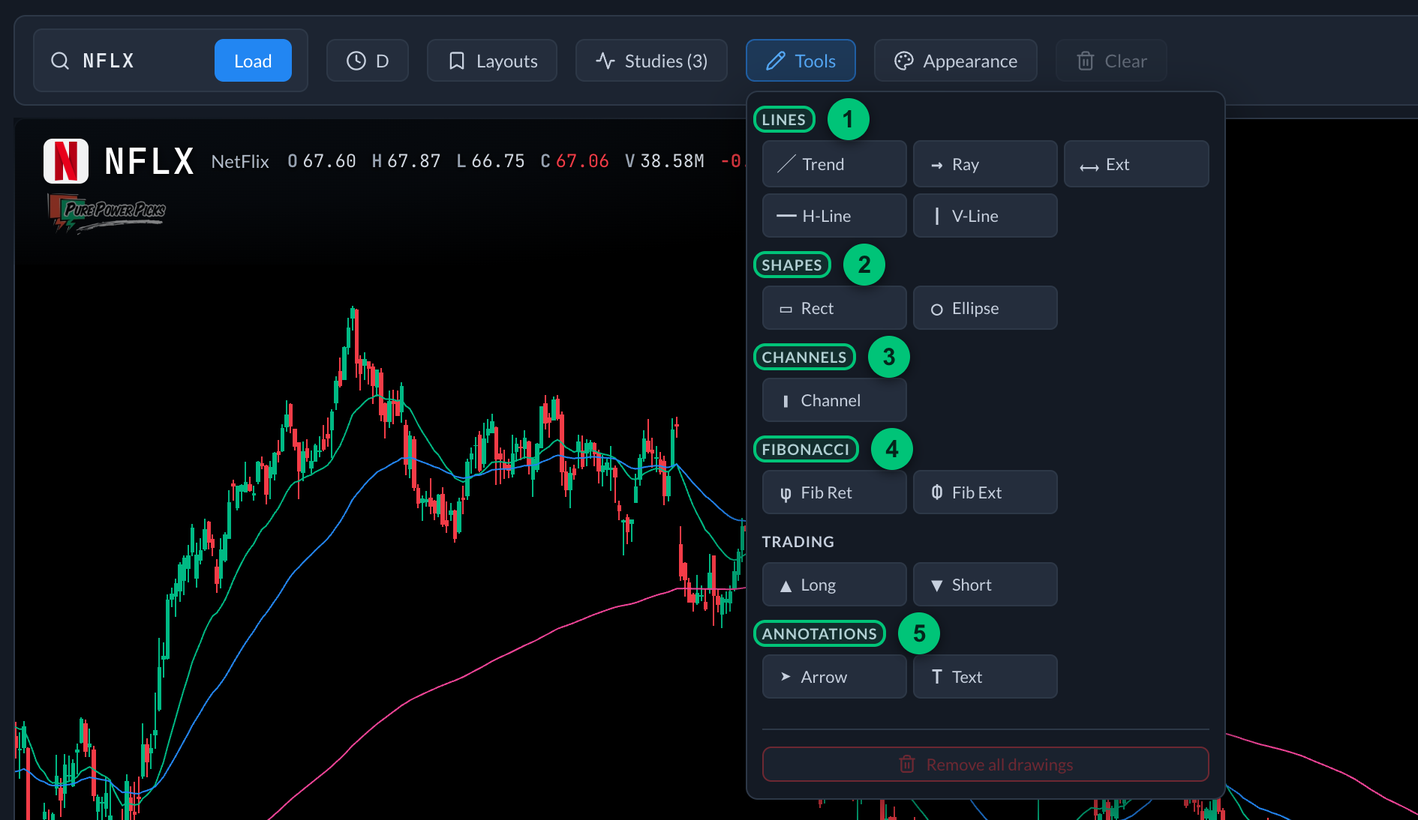Activate the Channel drawing tool
1418x820 pixels.
[834, 400]
